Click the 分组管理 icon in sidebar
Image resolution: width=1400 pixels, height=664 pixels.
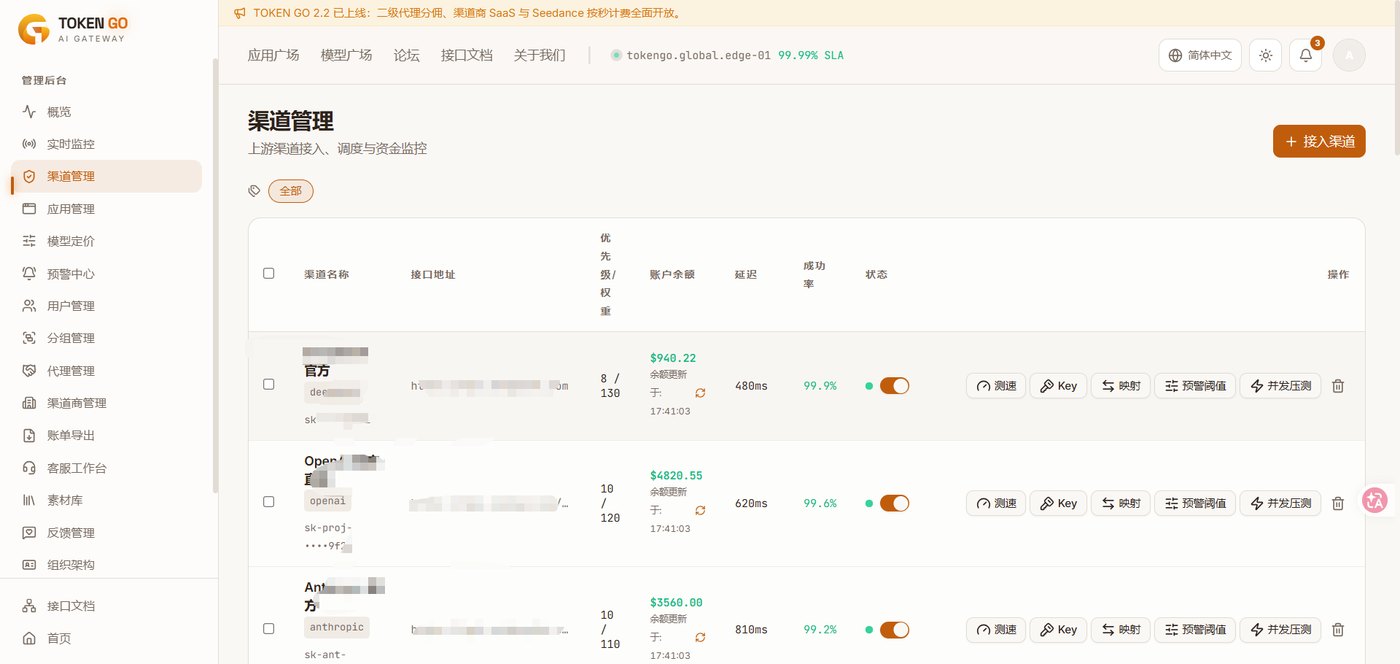(29, 338)
